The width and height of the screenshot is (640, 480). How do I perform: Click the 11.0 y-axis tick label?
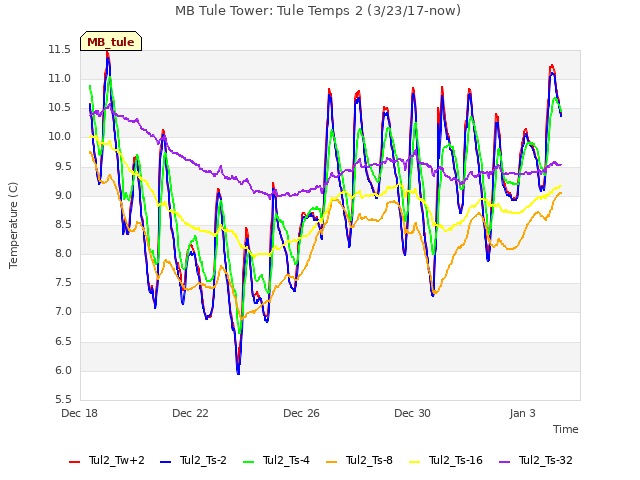click(60, 79)
